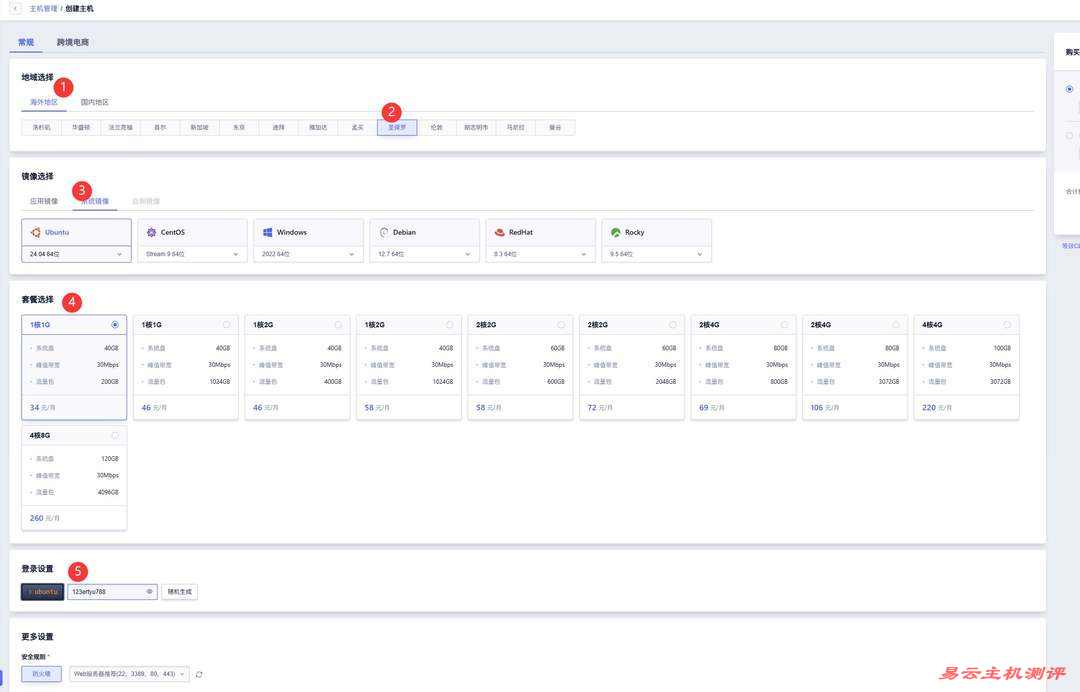Choose the 新加坡 region button
The image size is (1080, 692).
[200, 128]
